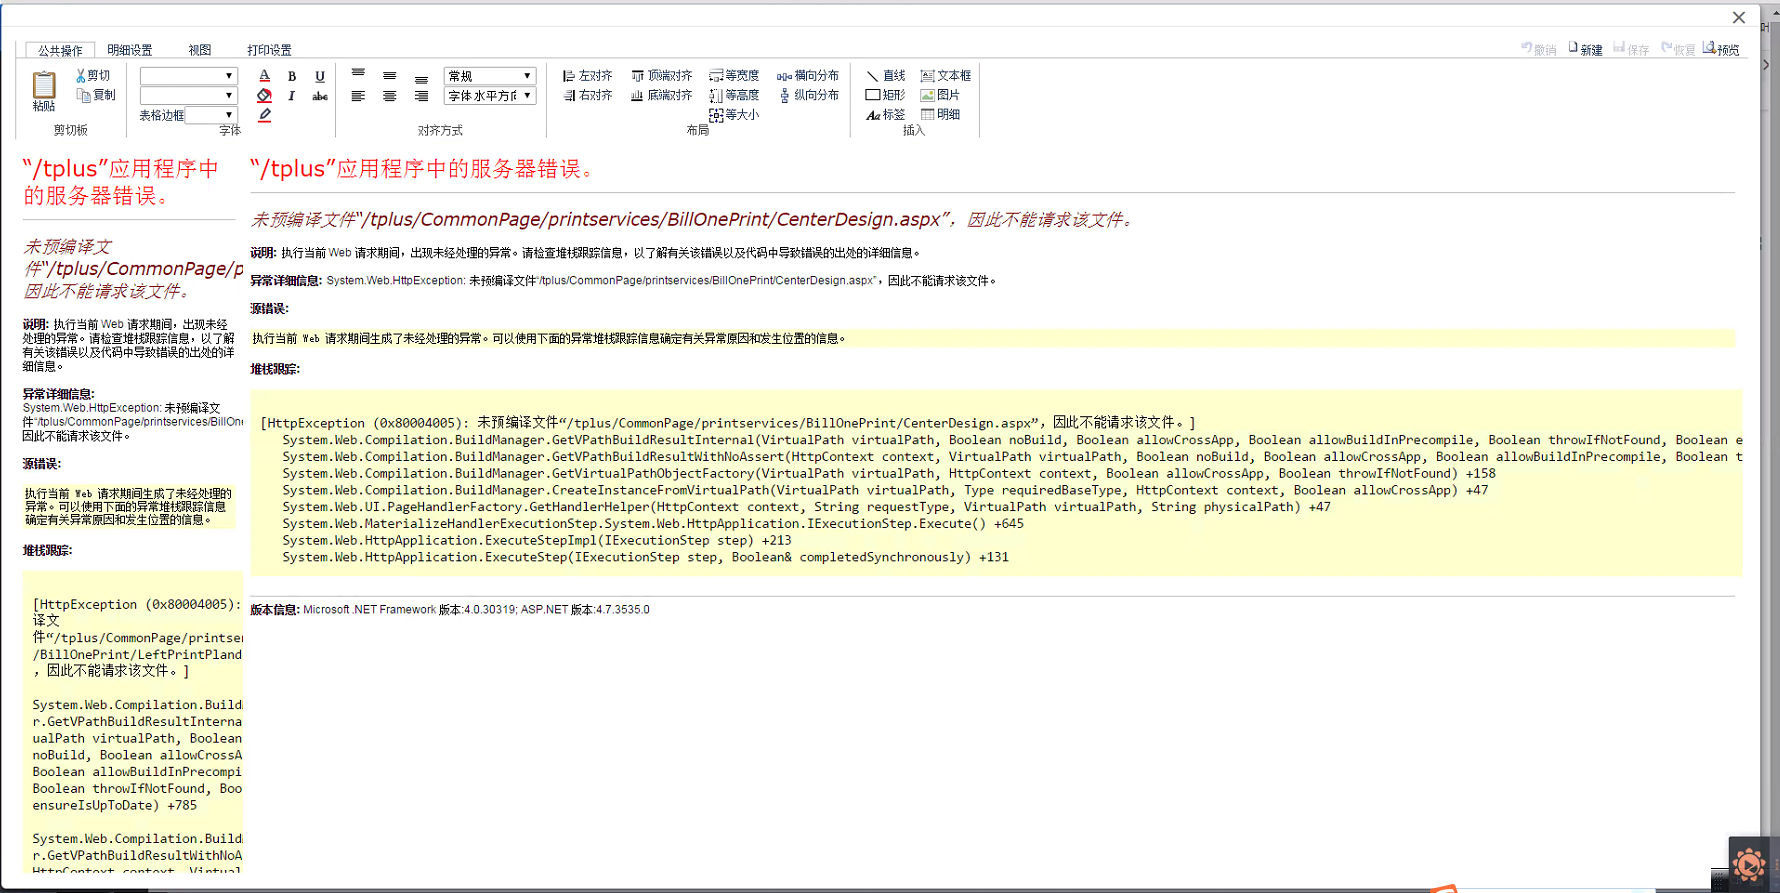Open the 常规 format dropdown
The width and height of the screenshot is (1780, 893).
pos(490,76)
